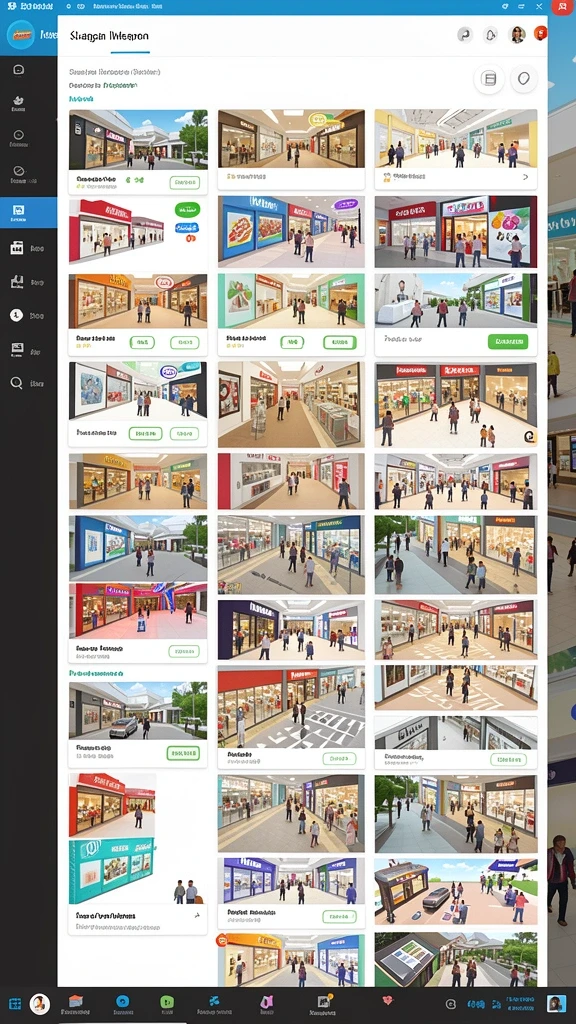576x1024 pixels.
Task: Open the aerial kiosk with parked car thumbnail
Action: (456, 891)
